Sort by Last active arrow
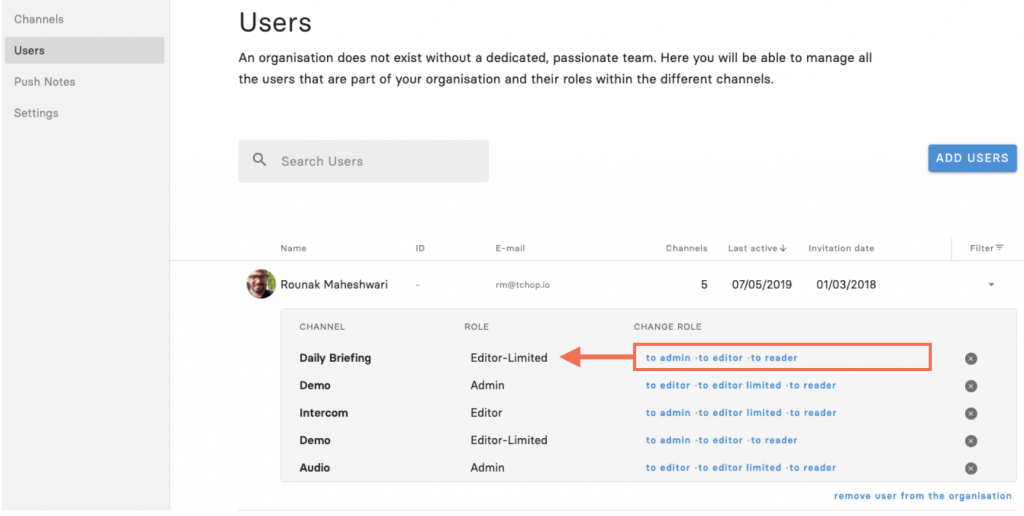Viewport: 1024px width, 516px height. pos(784,248)
